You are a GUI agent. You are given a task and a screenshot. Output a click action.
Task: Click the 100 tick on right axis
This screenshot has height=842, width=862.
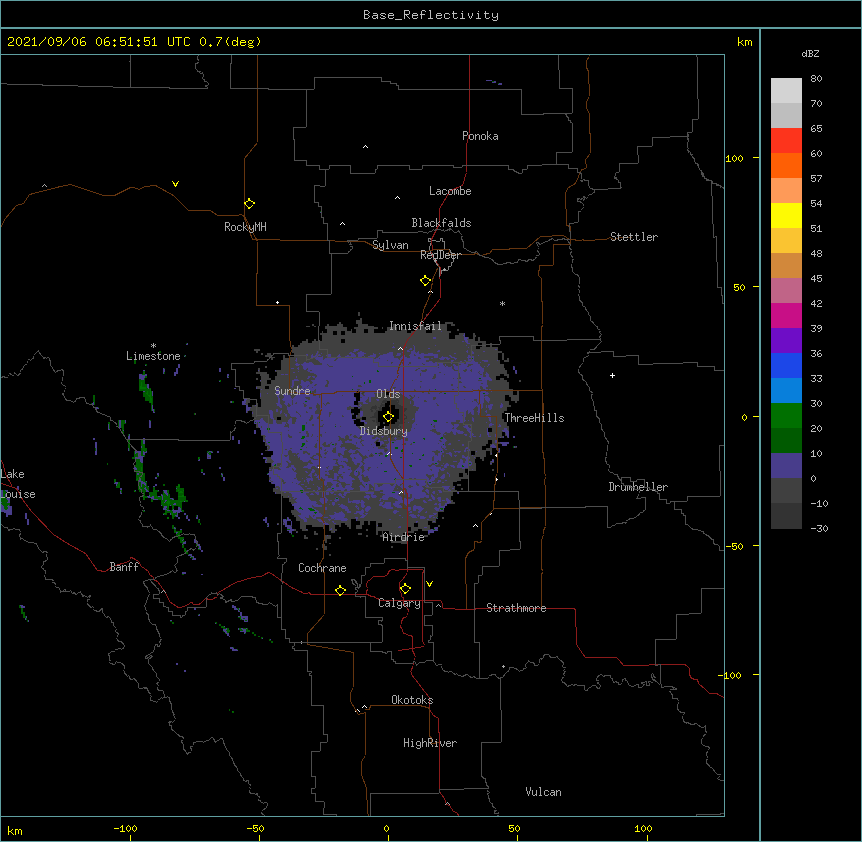(734, 158)
